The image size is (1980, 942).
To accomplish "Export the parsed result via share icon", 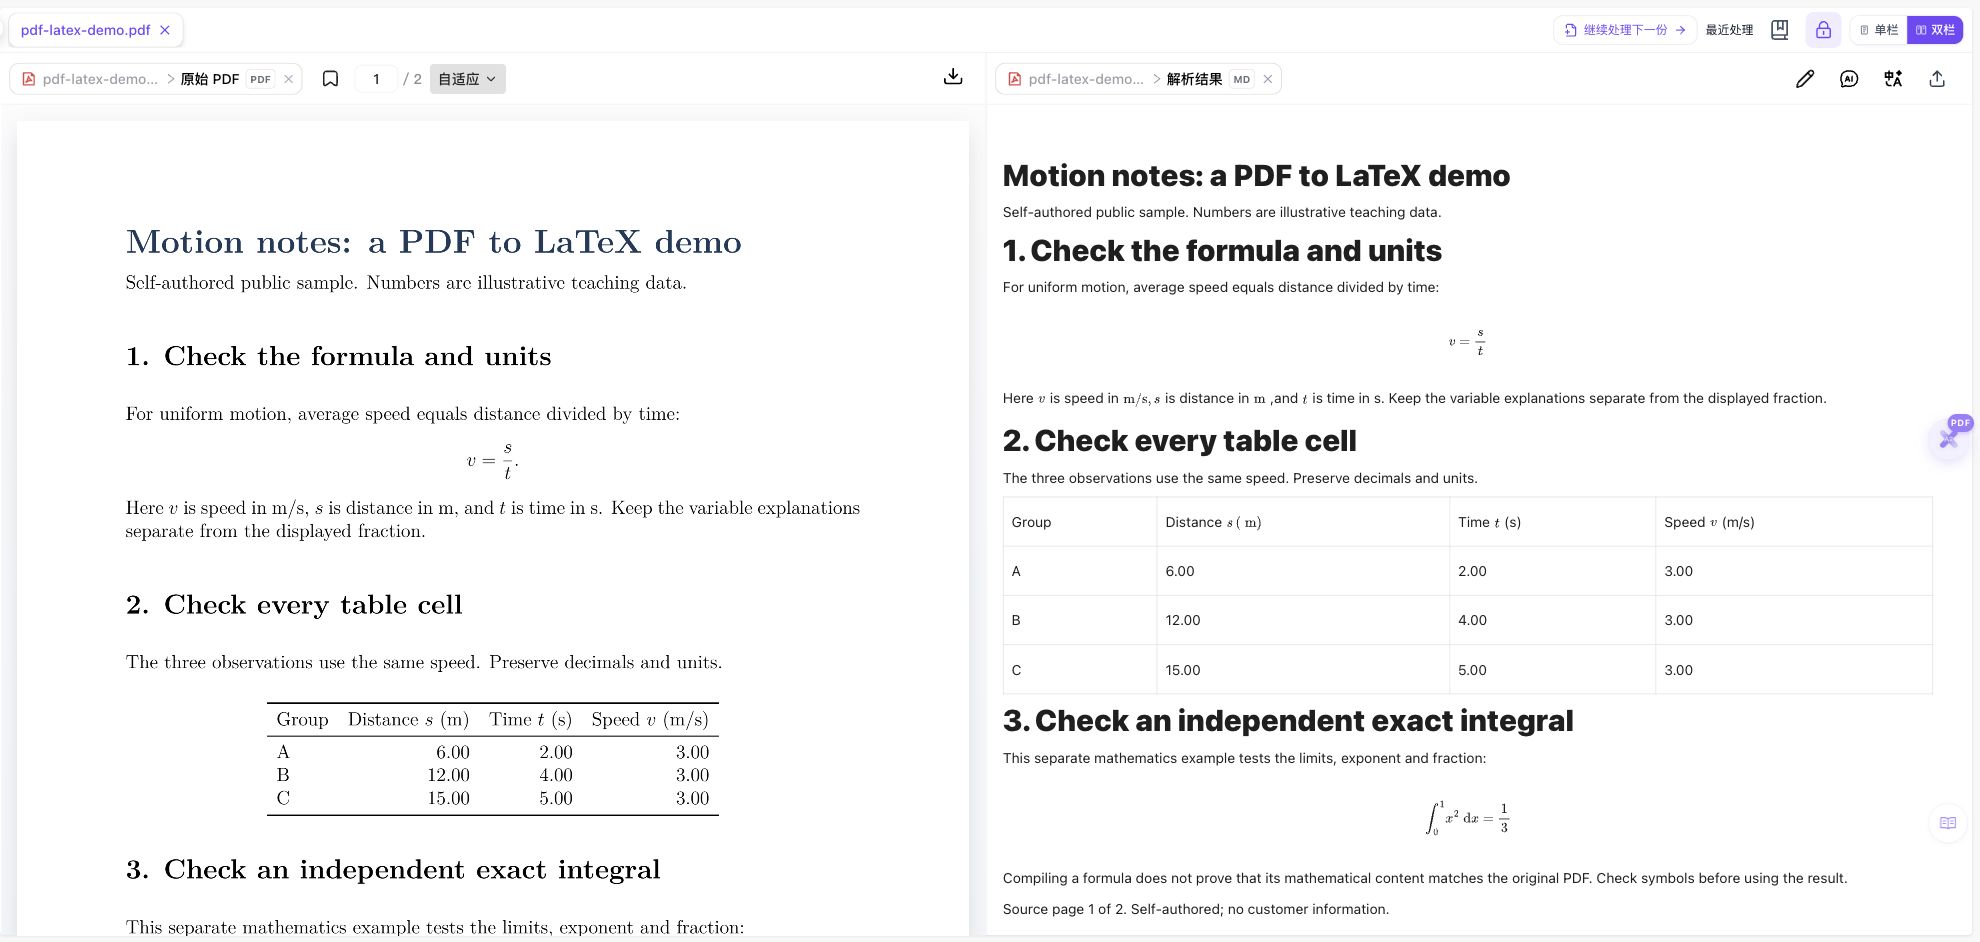I will 1937,79.
